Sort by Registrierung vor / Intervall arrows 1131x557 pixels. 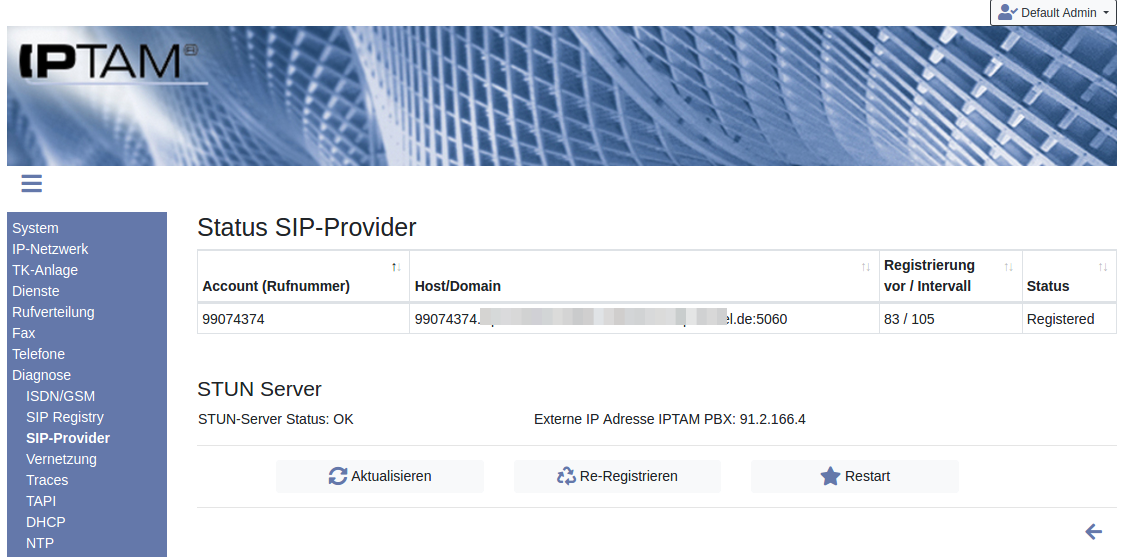point(1009,267)
